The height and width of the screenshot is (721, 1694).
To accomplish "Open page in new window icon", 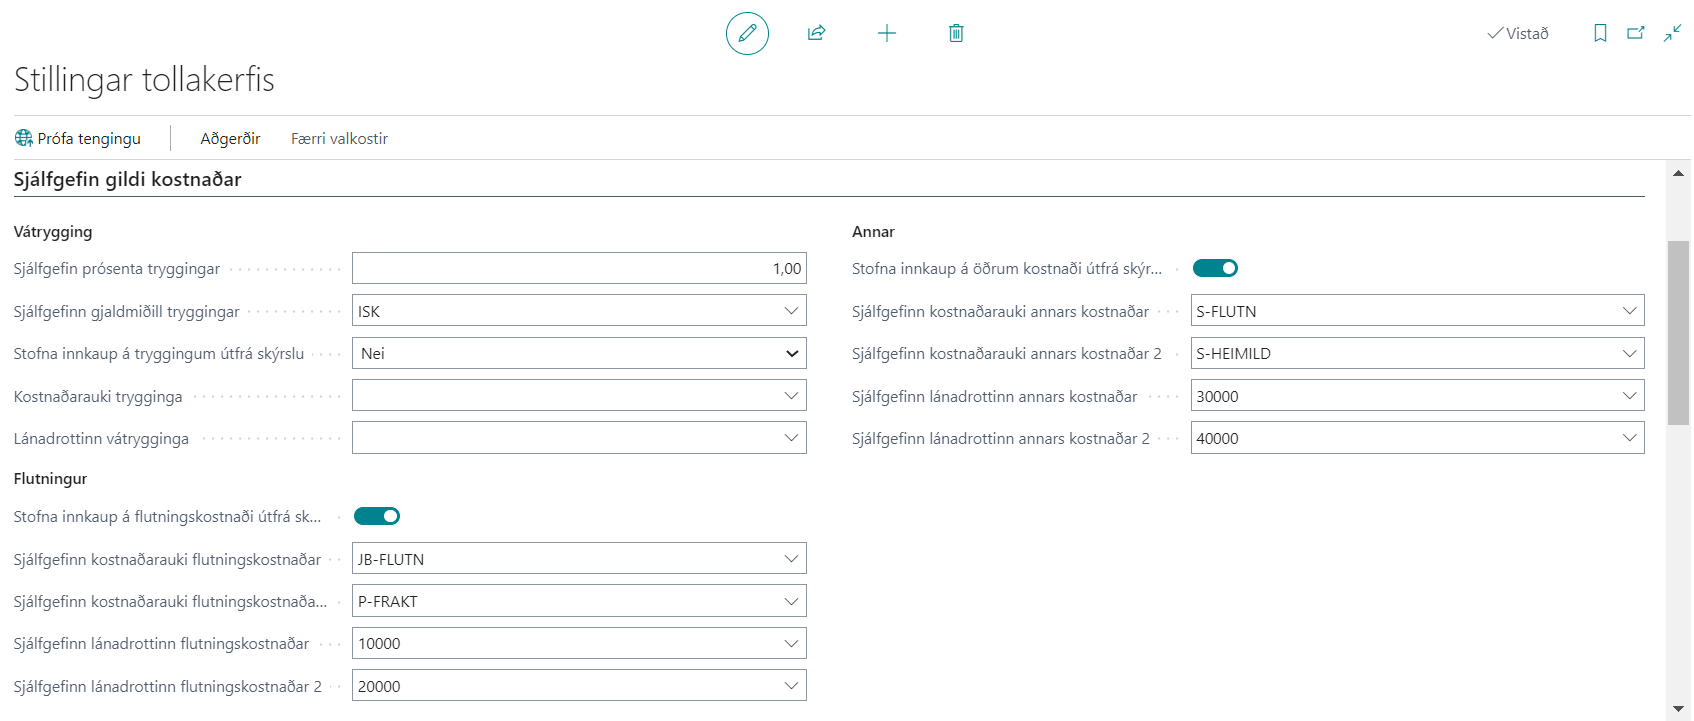I will pyautogui.click(x=1636, y=33).
